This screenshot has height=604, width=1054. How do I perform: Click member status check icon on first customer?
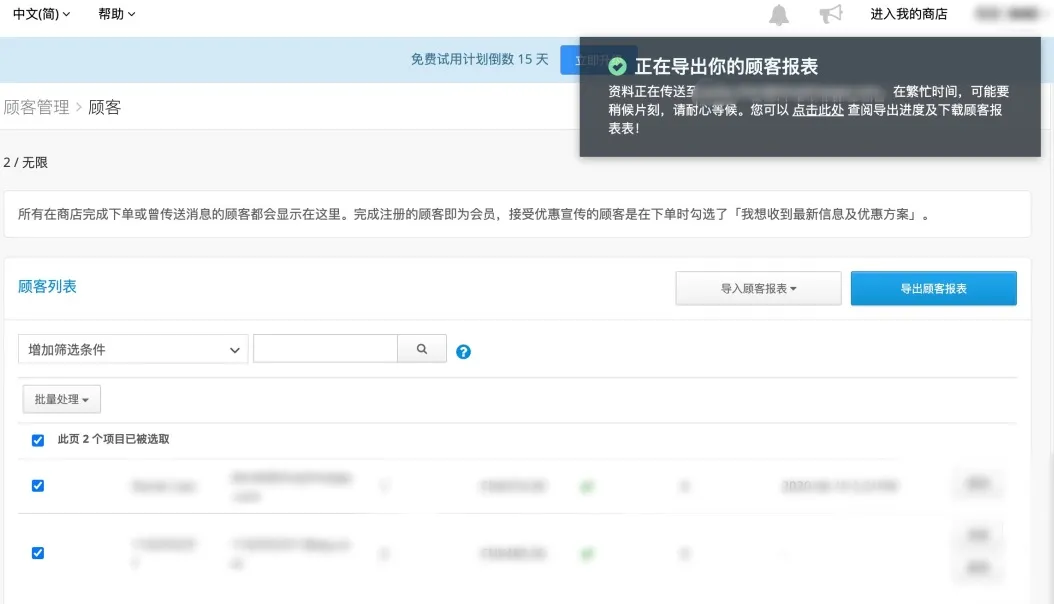pos(587,486)
